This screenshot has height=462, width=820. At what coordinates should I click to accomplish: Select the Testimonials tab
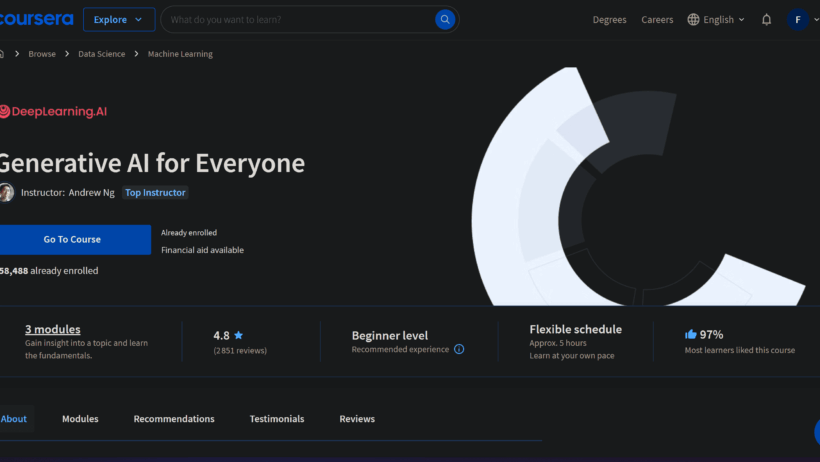pyautogui.click(x=277, y=419)
